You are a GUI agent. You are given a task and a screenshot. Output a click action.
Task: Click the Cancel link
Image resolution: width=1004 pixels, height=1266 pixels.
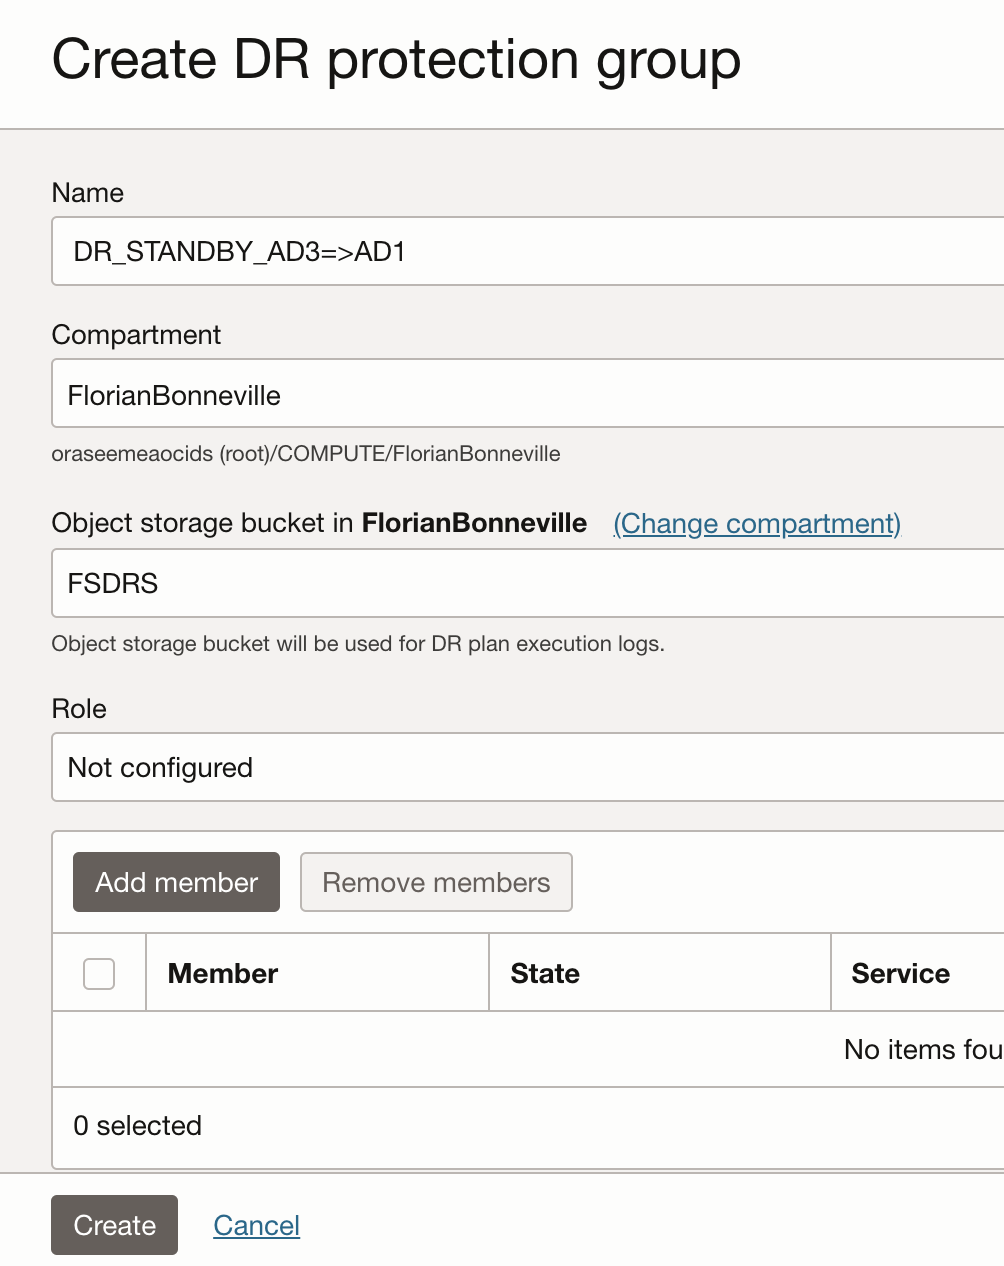pyautogui.click(x=256, y=1225)
